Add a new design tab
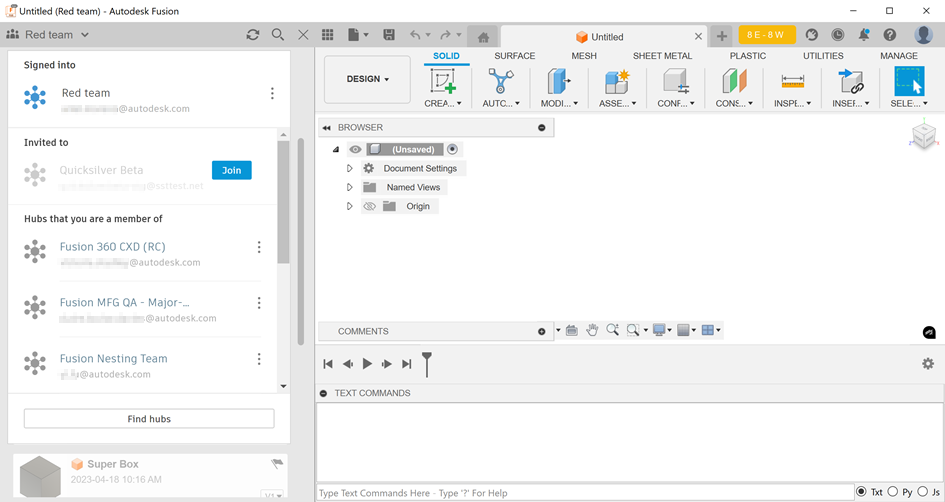945x502 pixels. pos(721,36)
